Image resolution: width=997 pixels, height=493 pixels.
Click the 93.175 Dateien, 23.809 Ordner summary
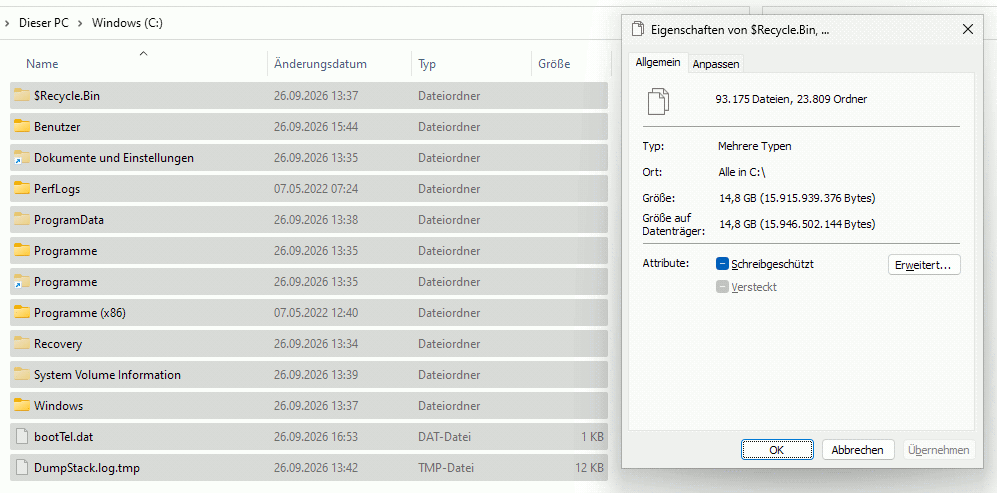792,99
